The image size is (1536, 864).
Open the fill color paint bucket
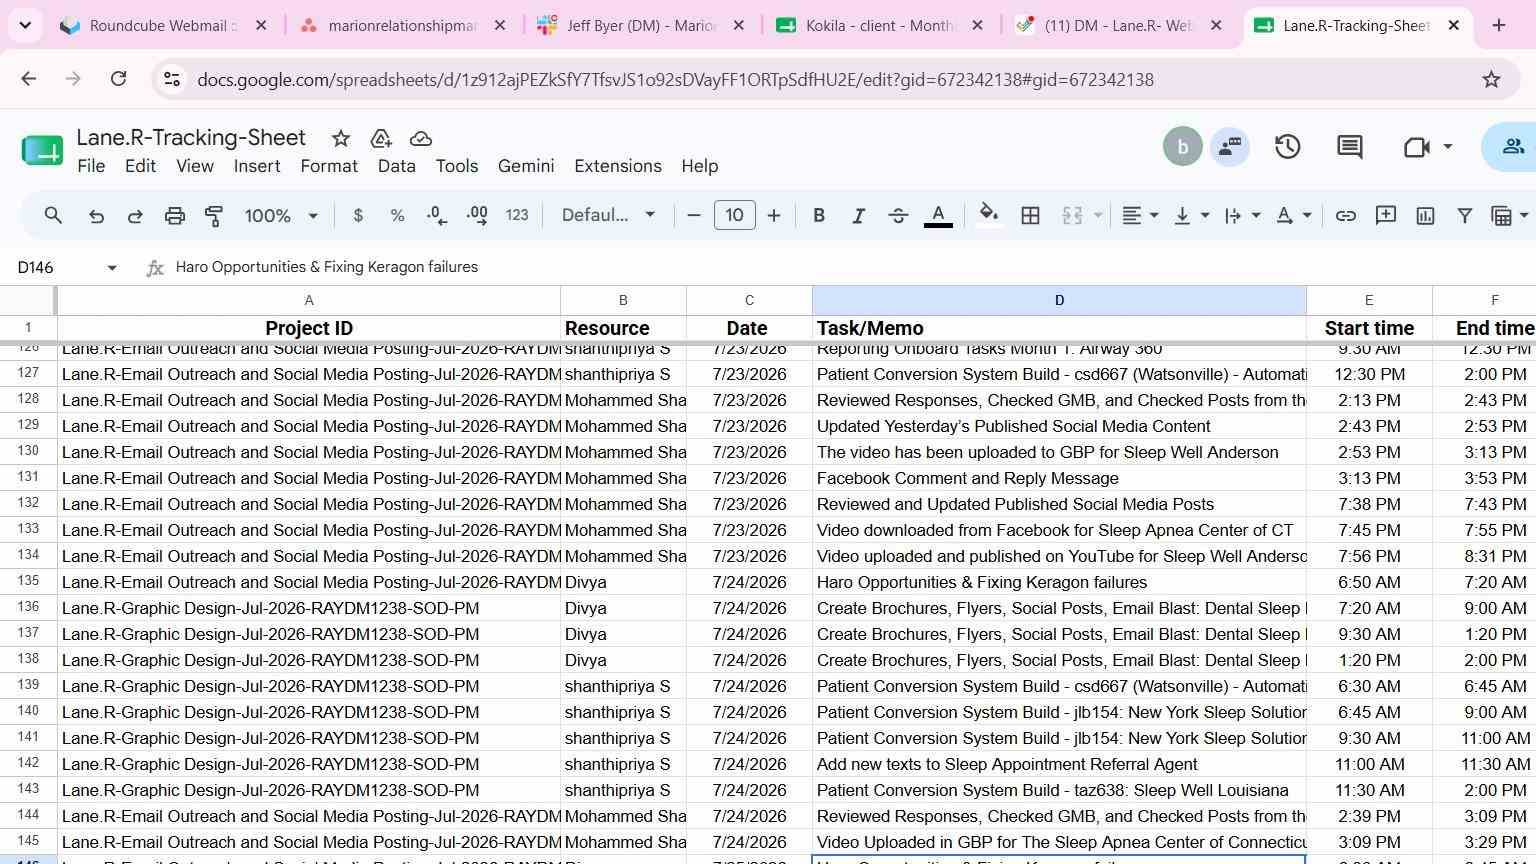989,215
